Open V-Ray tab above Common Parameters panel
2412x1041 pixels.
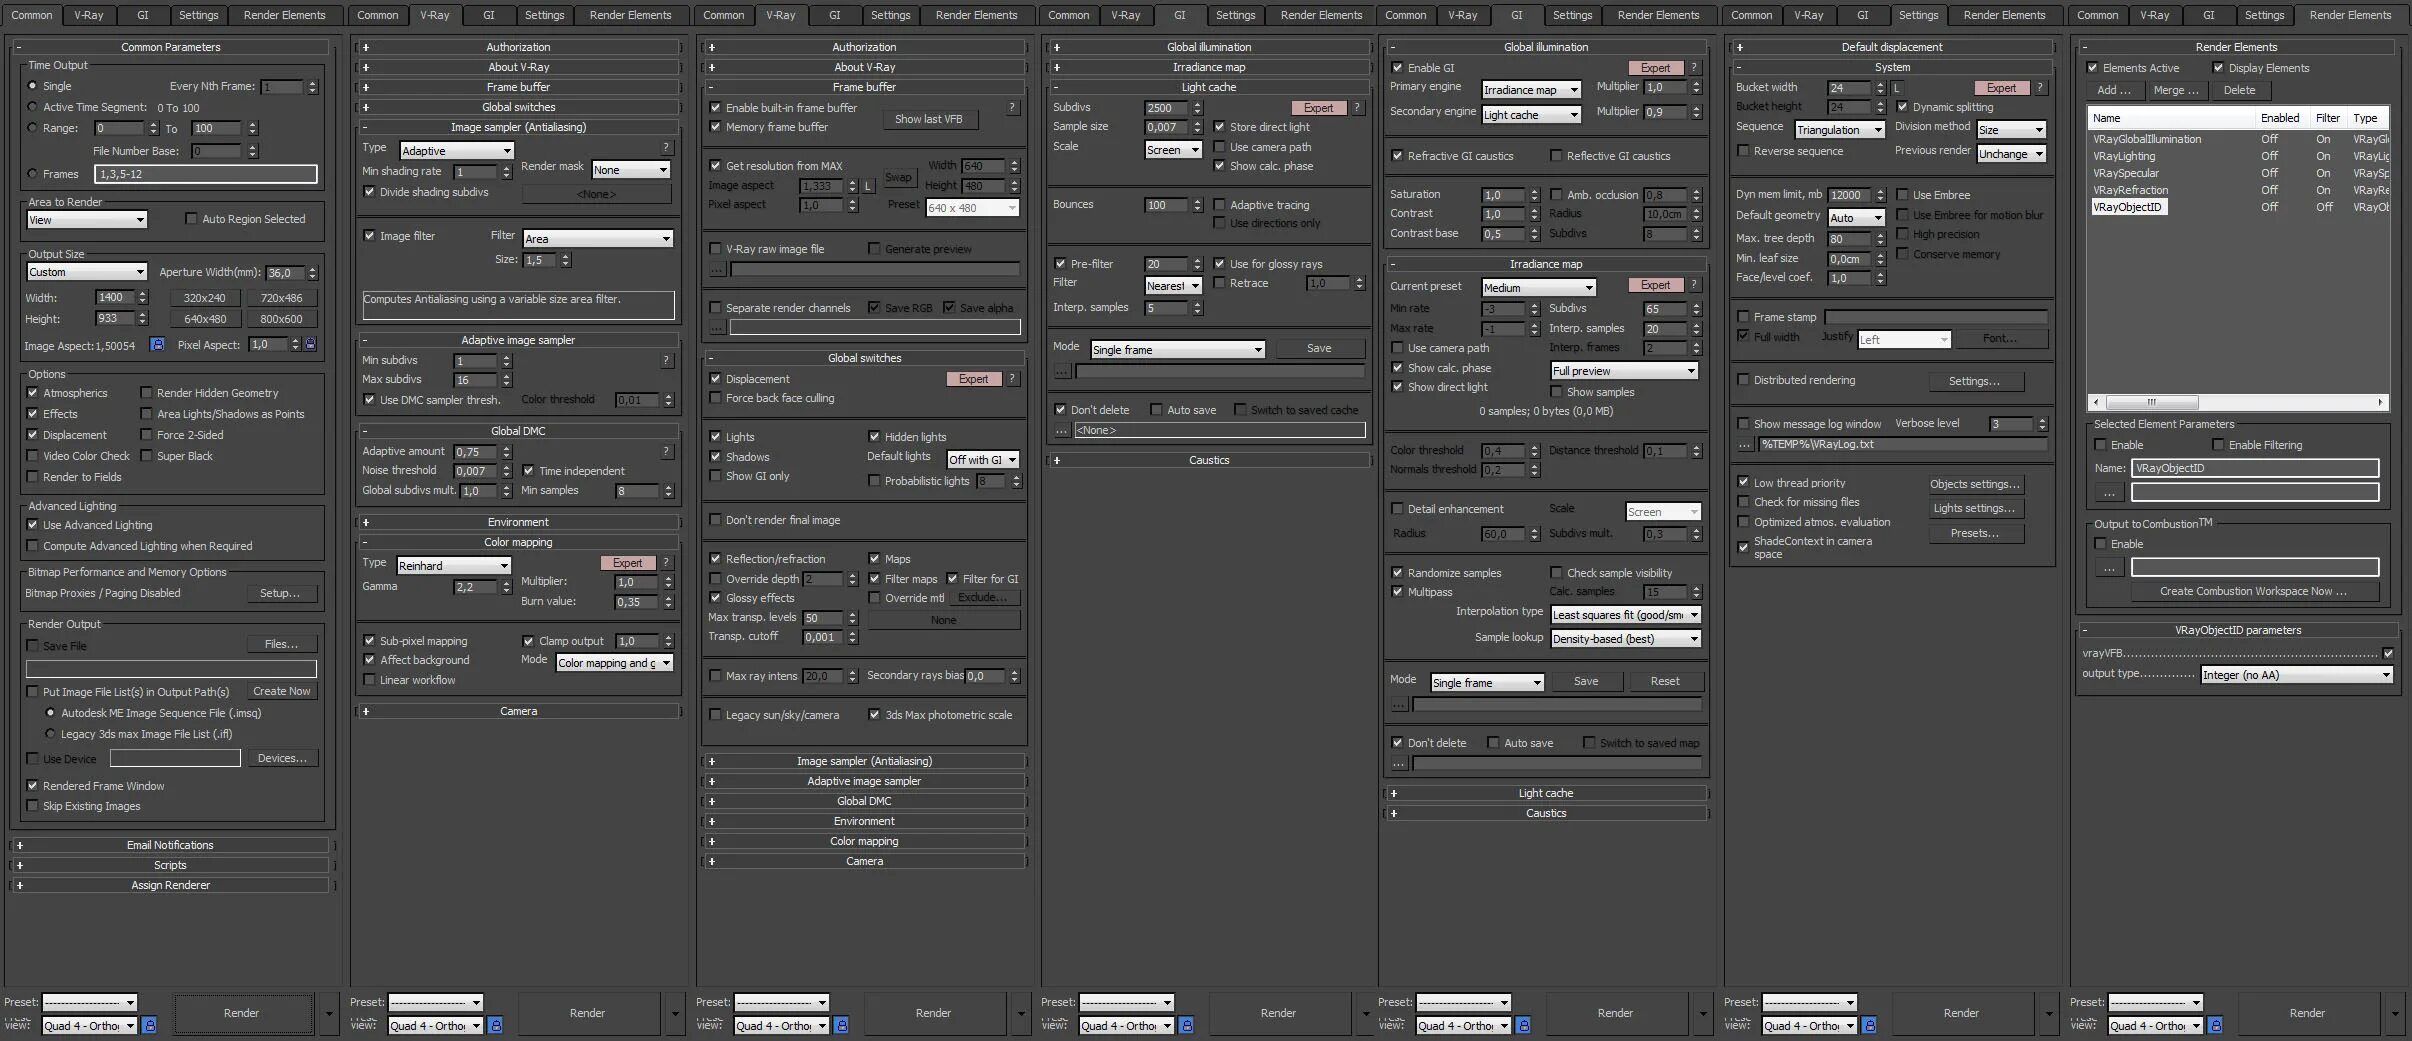tap(89, 15)
